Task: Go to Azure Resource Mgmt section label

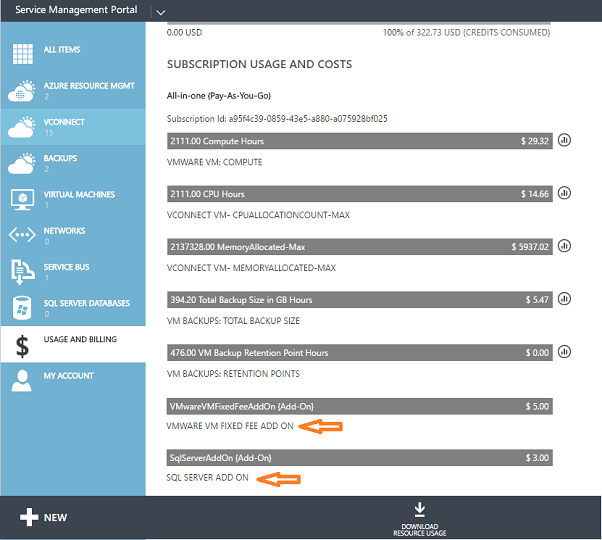Action: coord(89,86)
